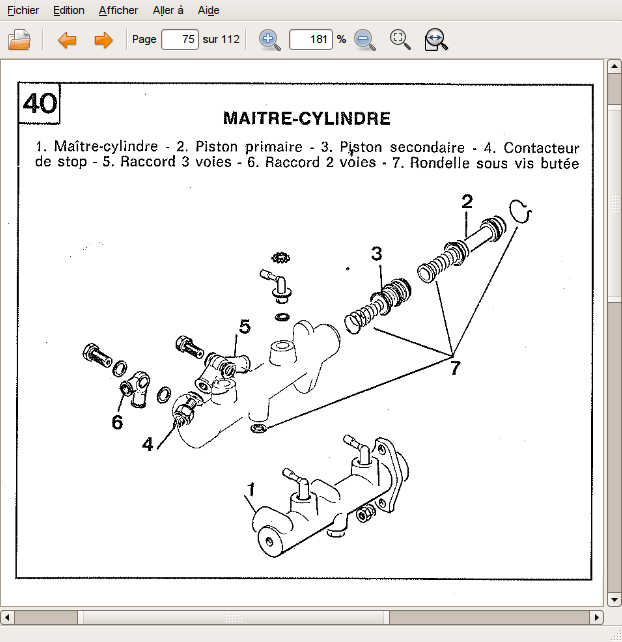Open a file with the folder icon

(x=19, y=40)
